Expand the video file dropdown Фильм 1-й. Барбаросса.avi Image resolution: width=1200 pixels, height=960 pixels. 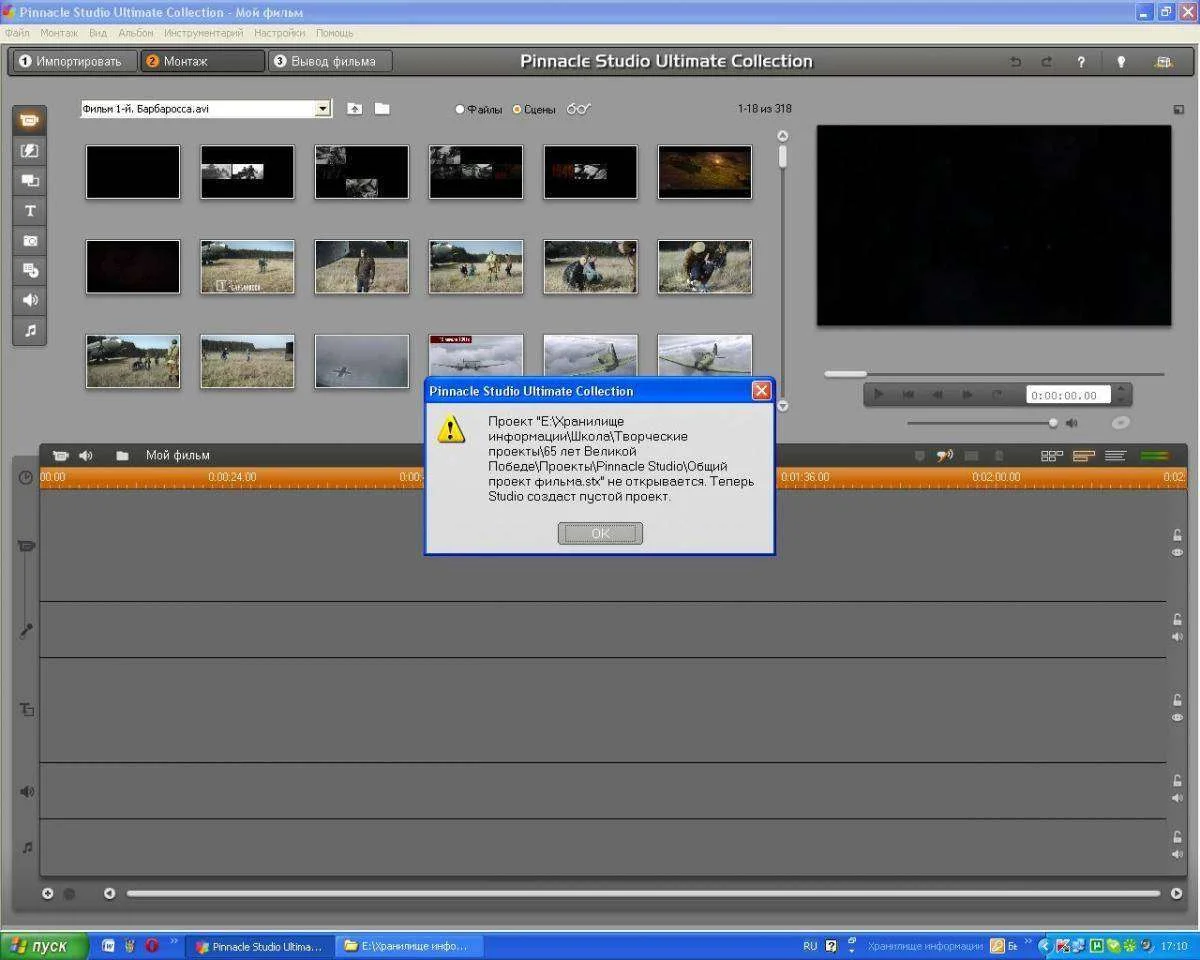click(322, 109)
